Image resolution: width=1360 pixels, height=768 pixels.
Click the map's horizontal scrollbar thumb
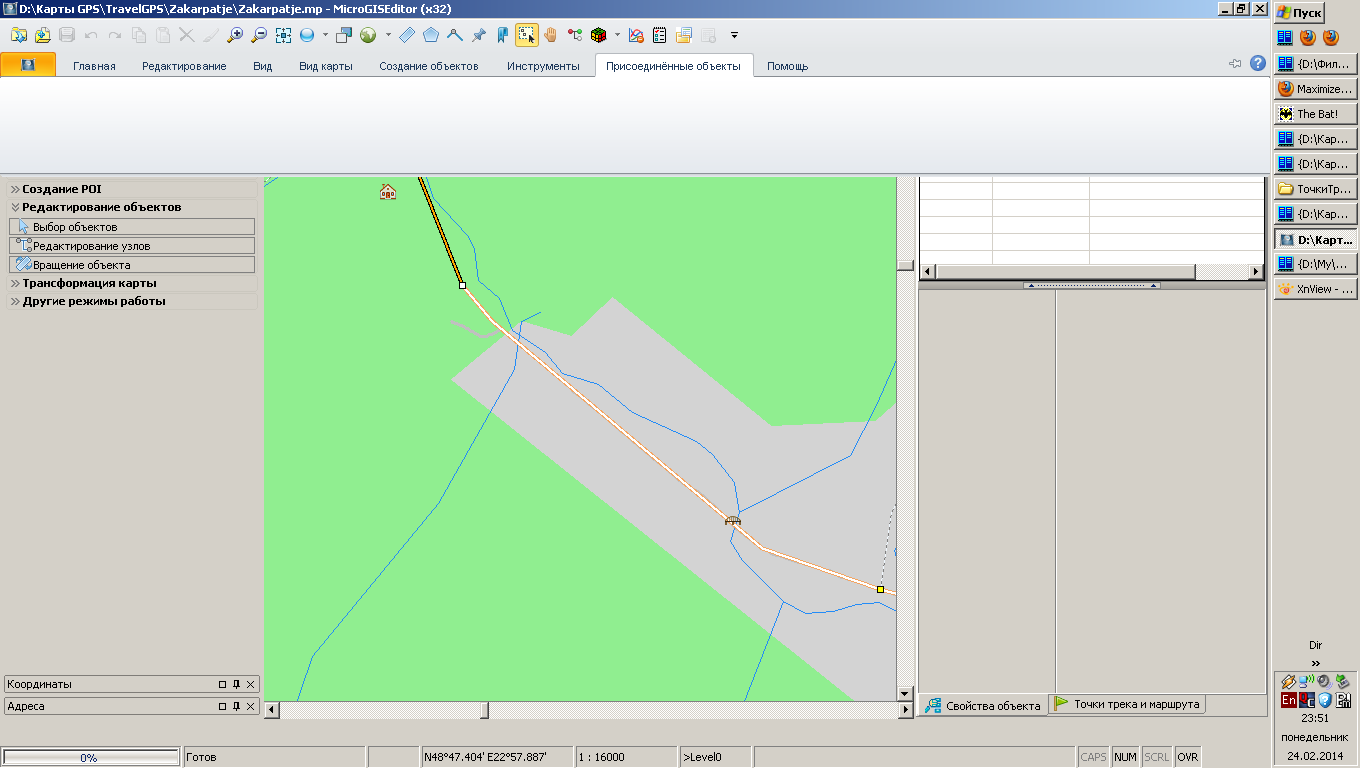pos(486,709)
